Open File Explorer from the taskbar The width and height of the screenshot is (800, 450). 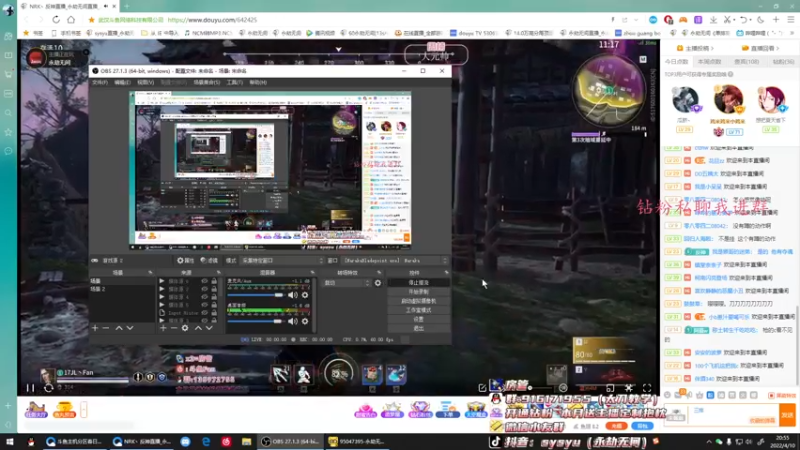[x=246, y=442]
